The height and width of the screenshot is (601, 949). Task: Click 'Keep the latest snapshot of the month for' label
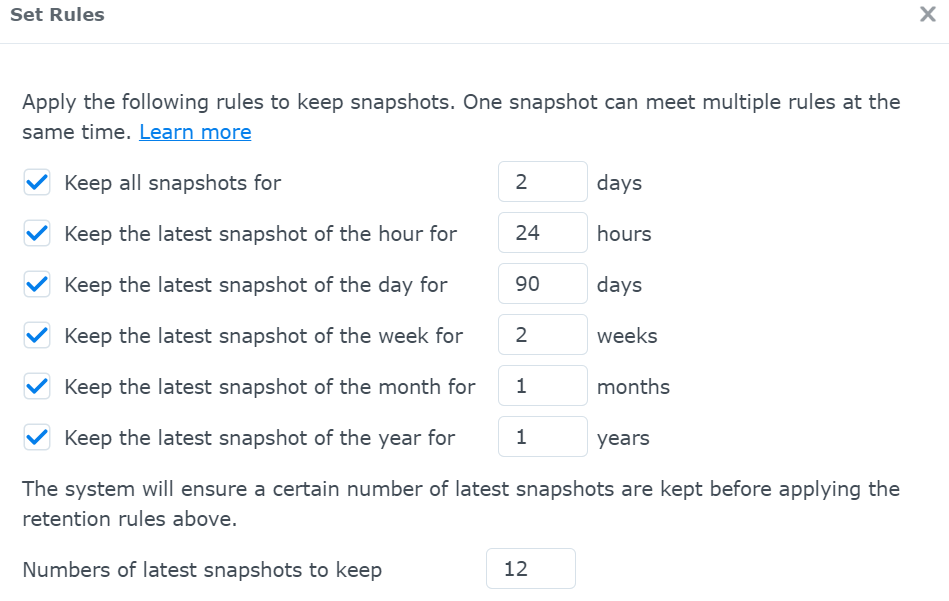click(x=270, y=387)
